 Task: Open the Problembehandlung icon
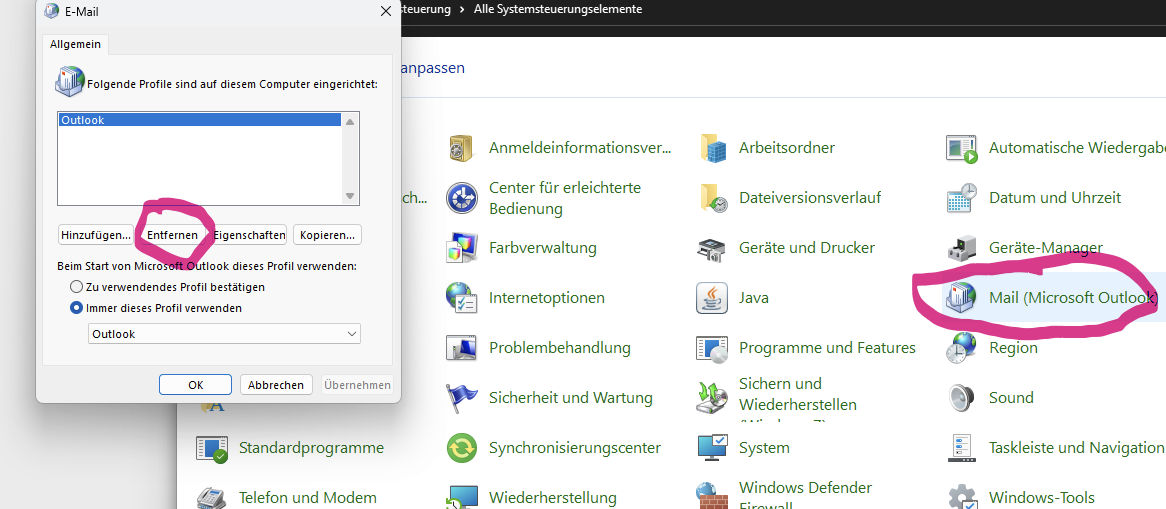[462, 348]
